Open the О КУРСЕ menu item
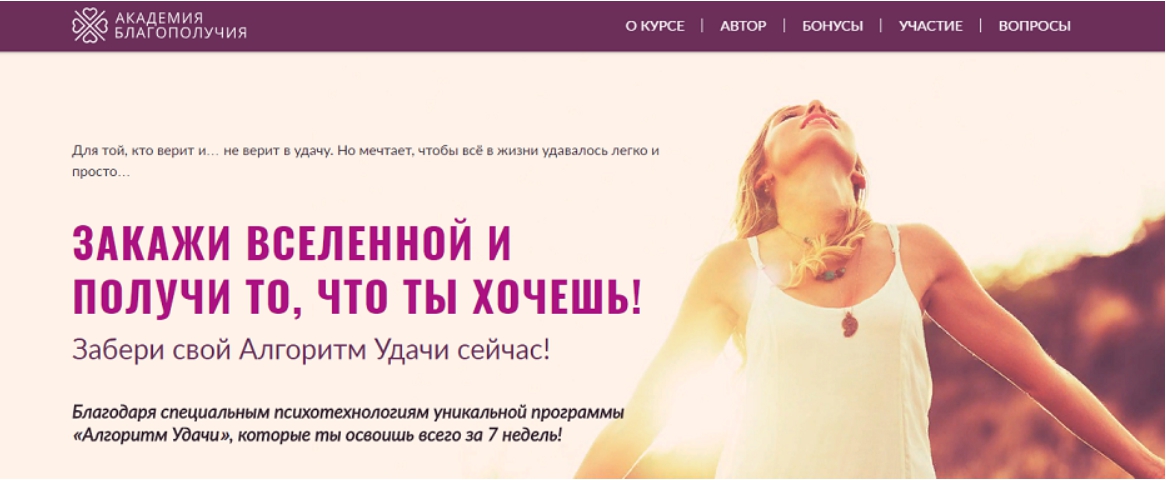The image size is (1166, 480). tap(654, 26)
